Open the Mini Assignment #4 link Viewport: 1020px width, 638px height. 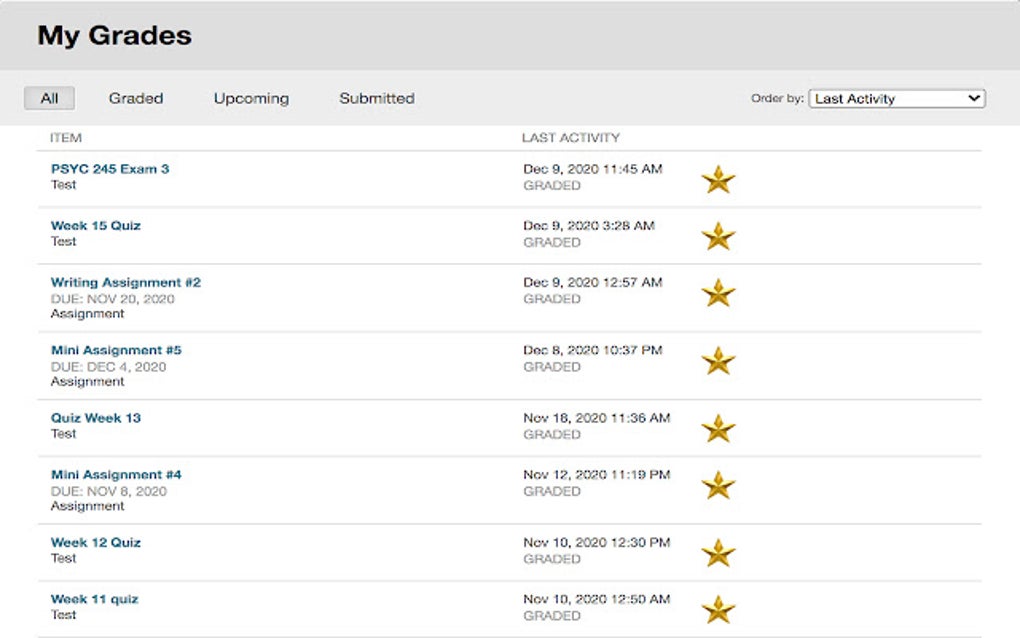(x=116, y=475)
